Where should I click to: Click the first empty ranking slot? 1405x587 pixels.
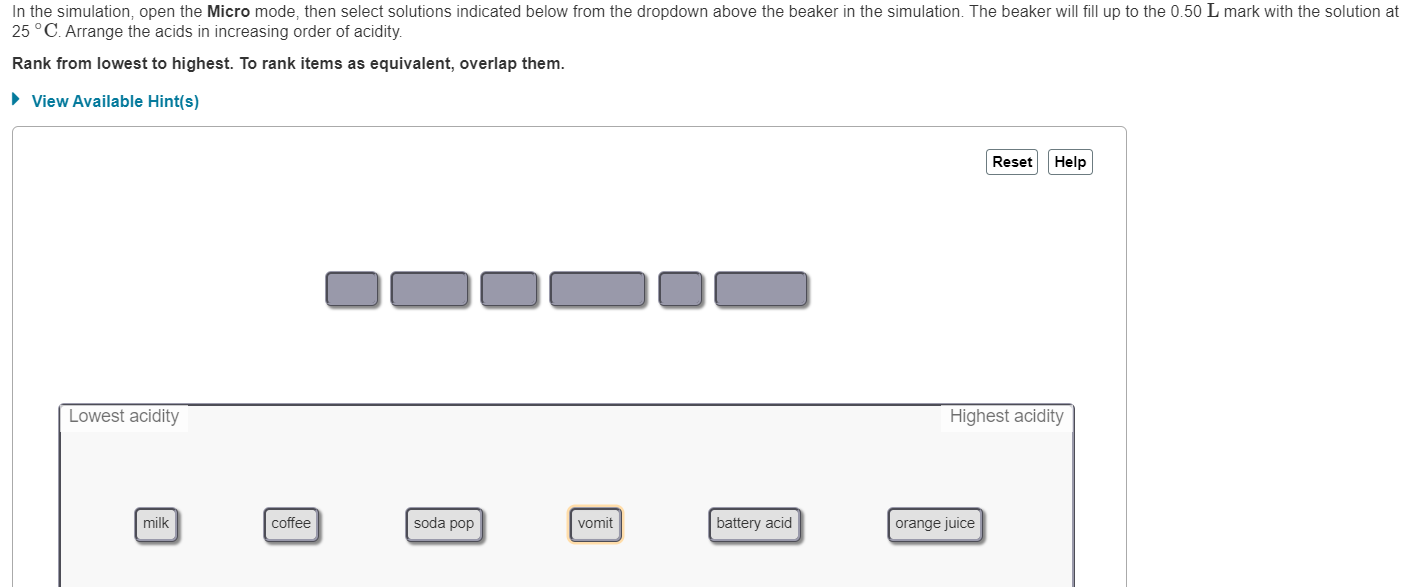click(x=352, y=289)
